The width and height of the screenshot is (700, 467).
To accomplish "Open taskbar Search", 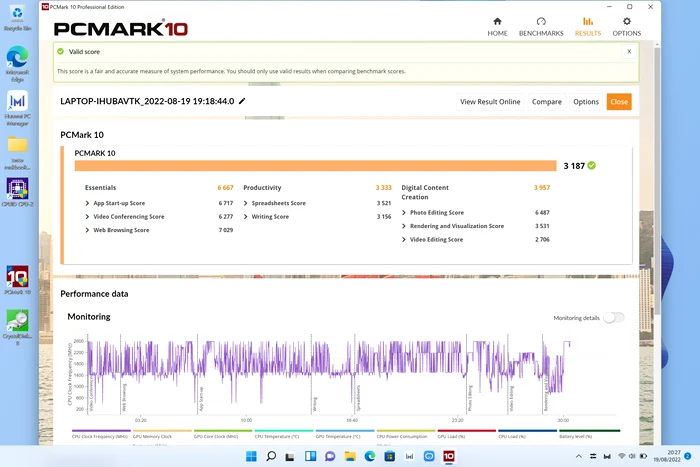I will click(271, 456).
